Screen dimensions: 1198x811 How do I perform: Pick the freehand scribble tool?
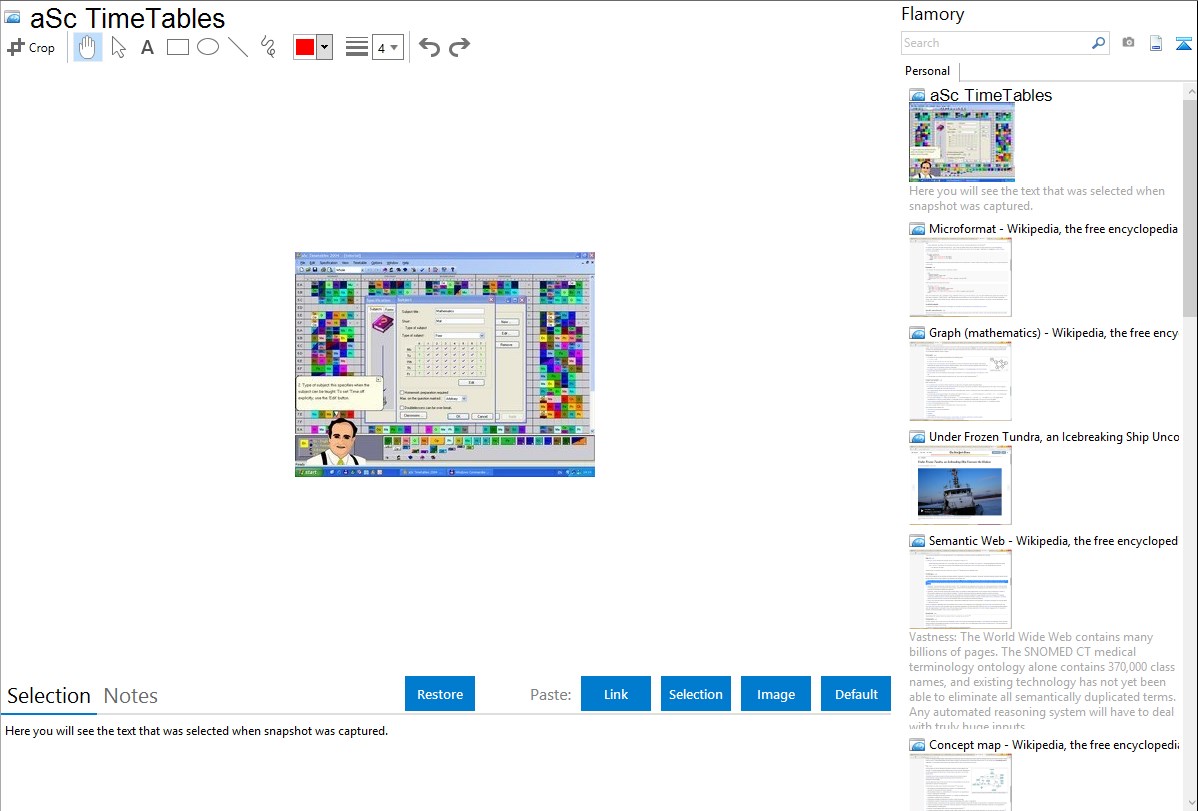click(x=268, y=47)
